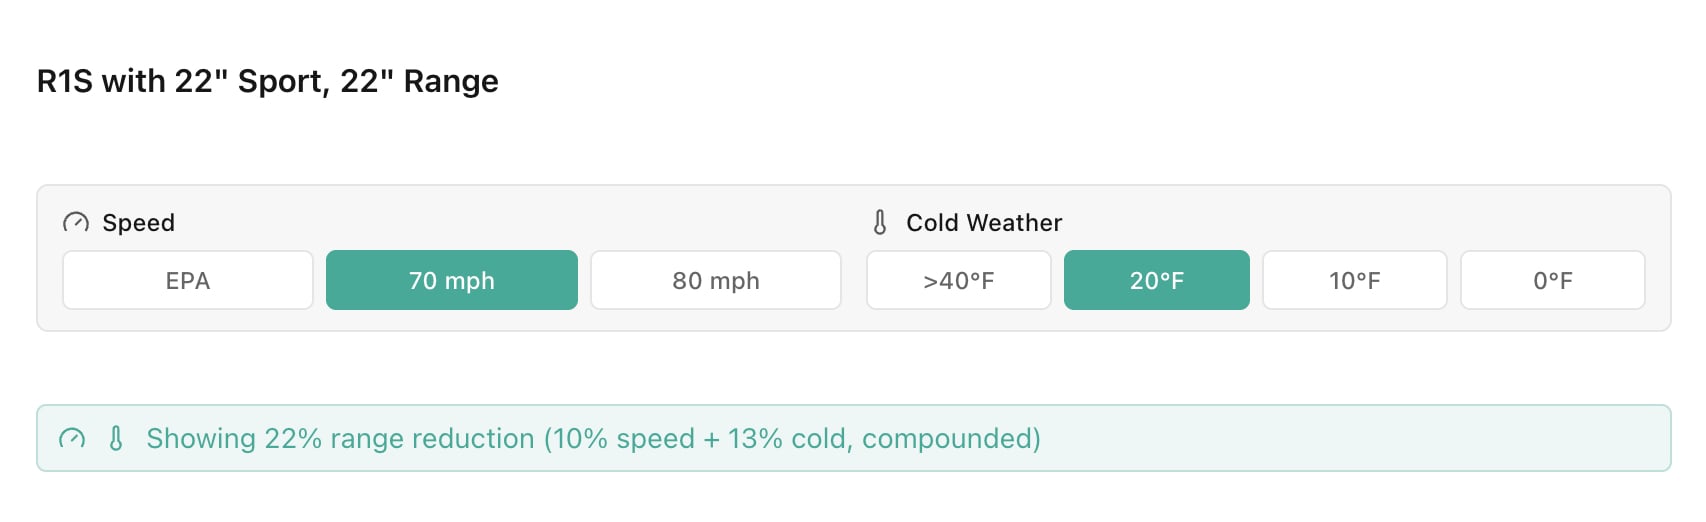This screenshot has height=522, width=1706.
Task: Choose the 70 mph speed setting
Action: pos(452,281)
